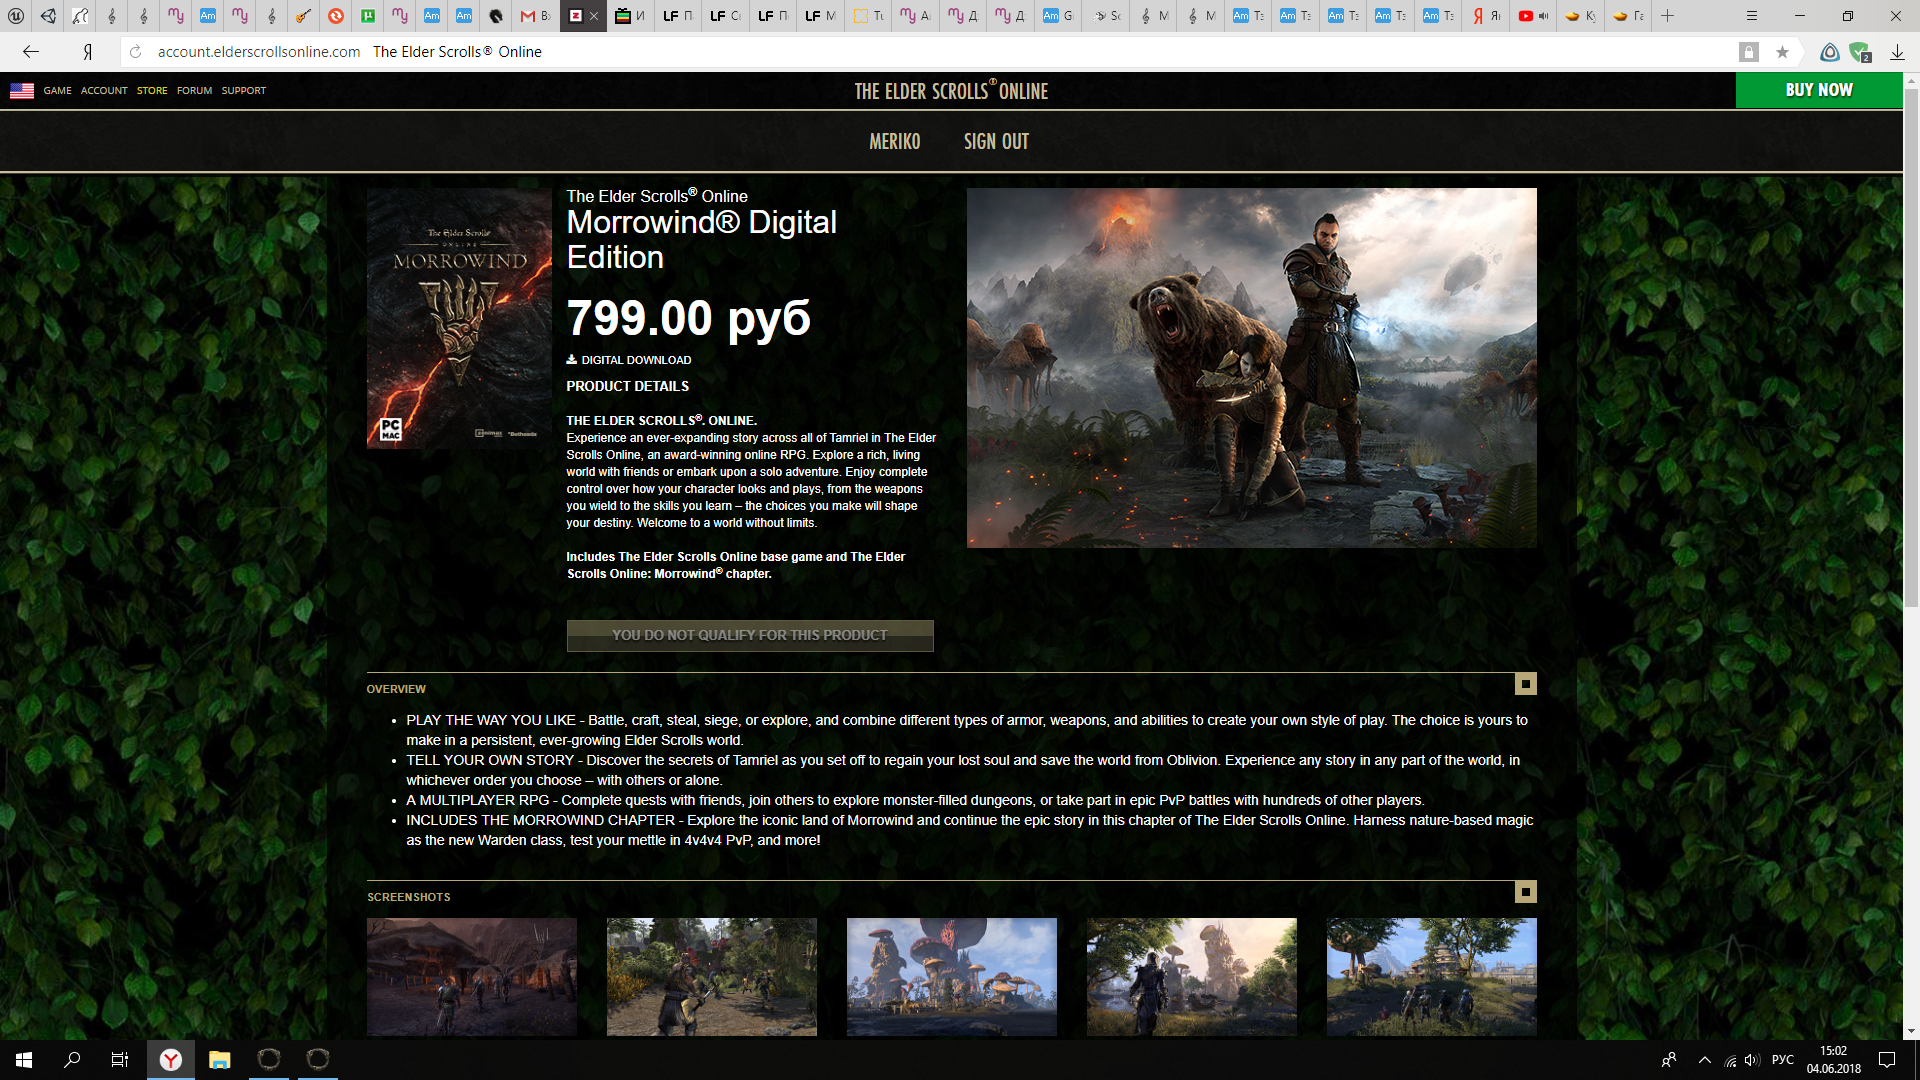Switch input language РУС indicator
Viewport: 1920px width, 1080px height.
click(x=1783, y=1060)
